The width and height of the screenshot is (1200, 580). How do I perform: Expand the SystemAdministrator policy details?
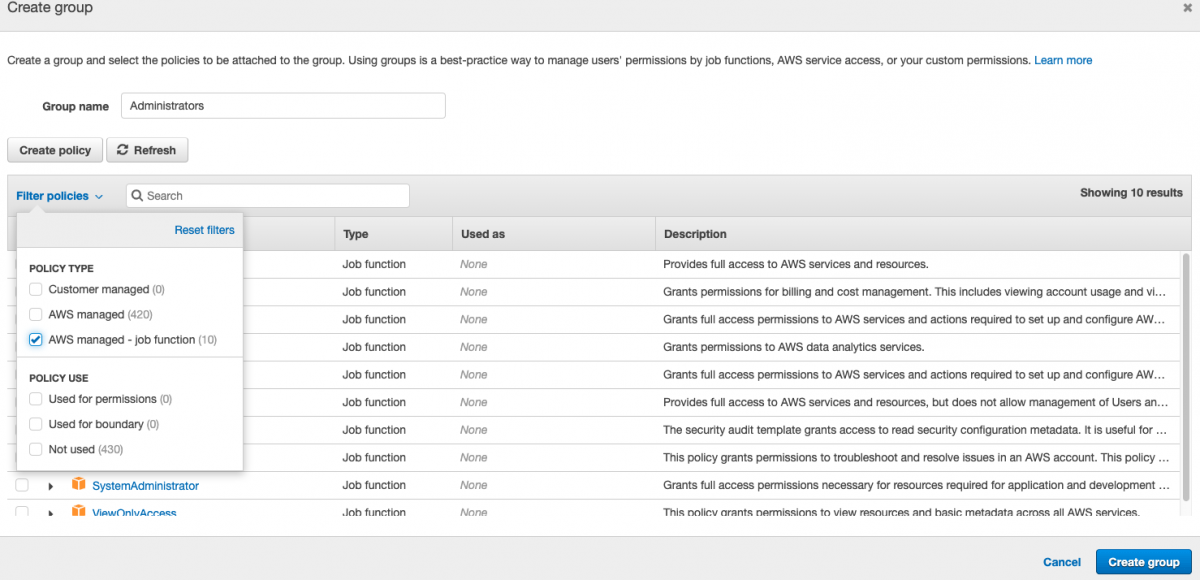[x=51, y=485]
